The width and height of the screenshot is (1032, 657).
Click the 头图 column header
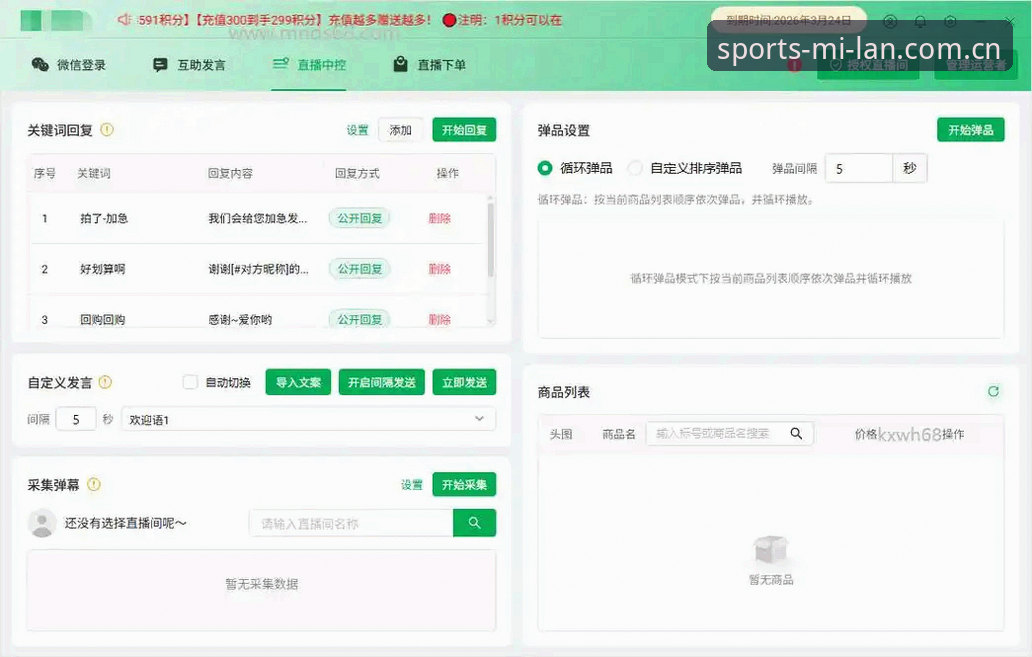(x=561, y=434)
